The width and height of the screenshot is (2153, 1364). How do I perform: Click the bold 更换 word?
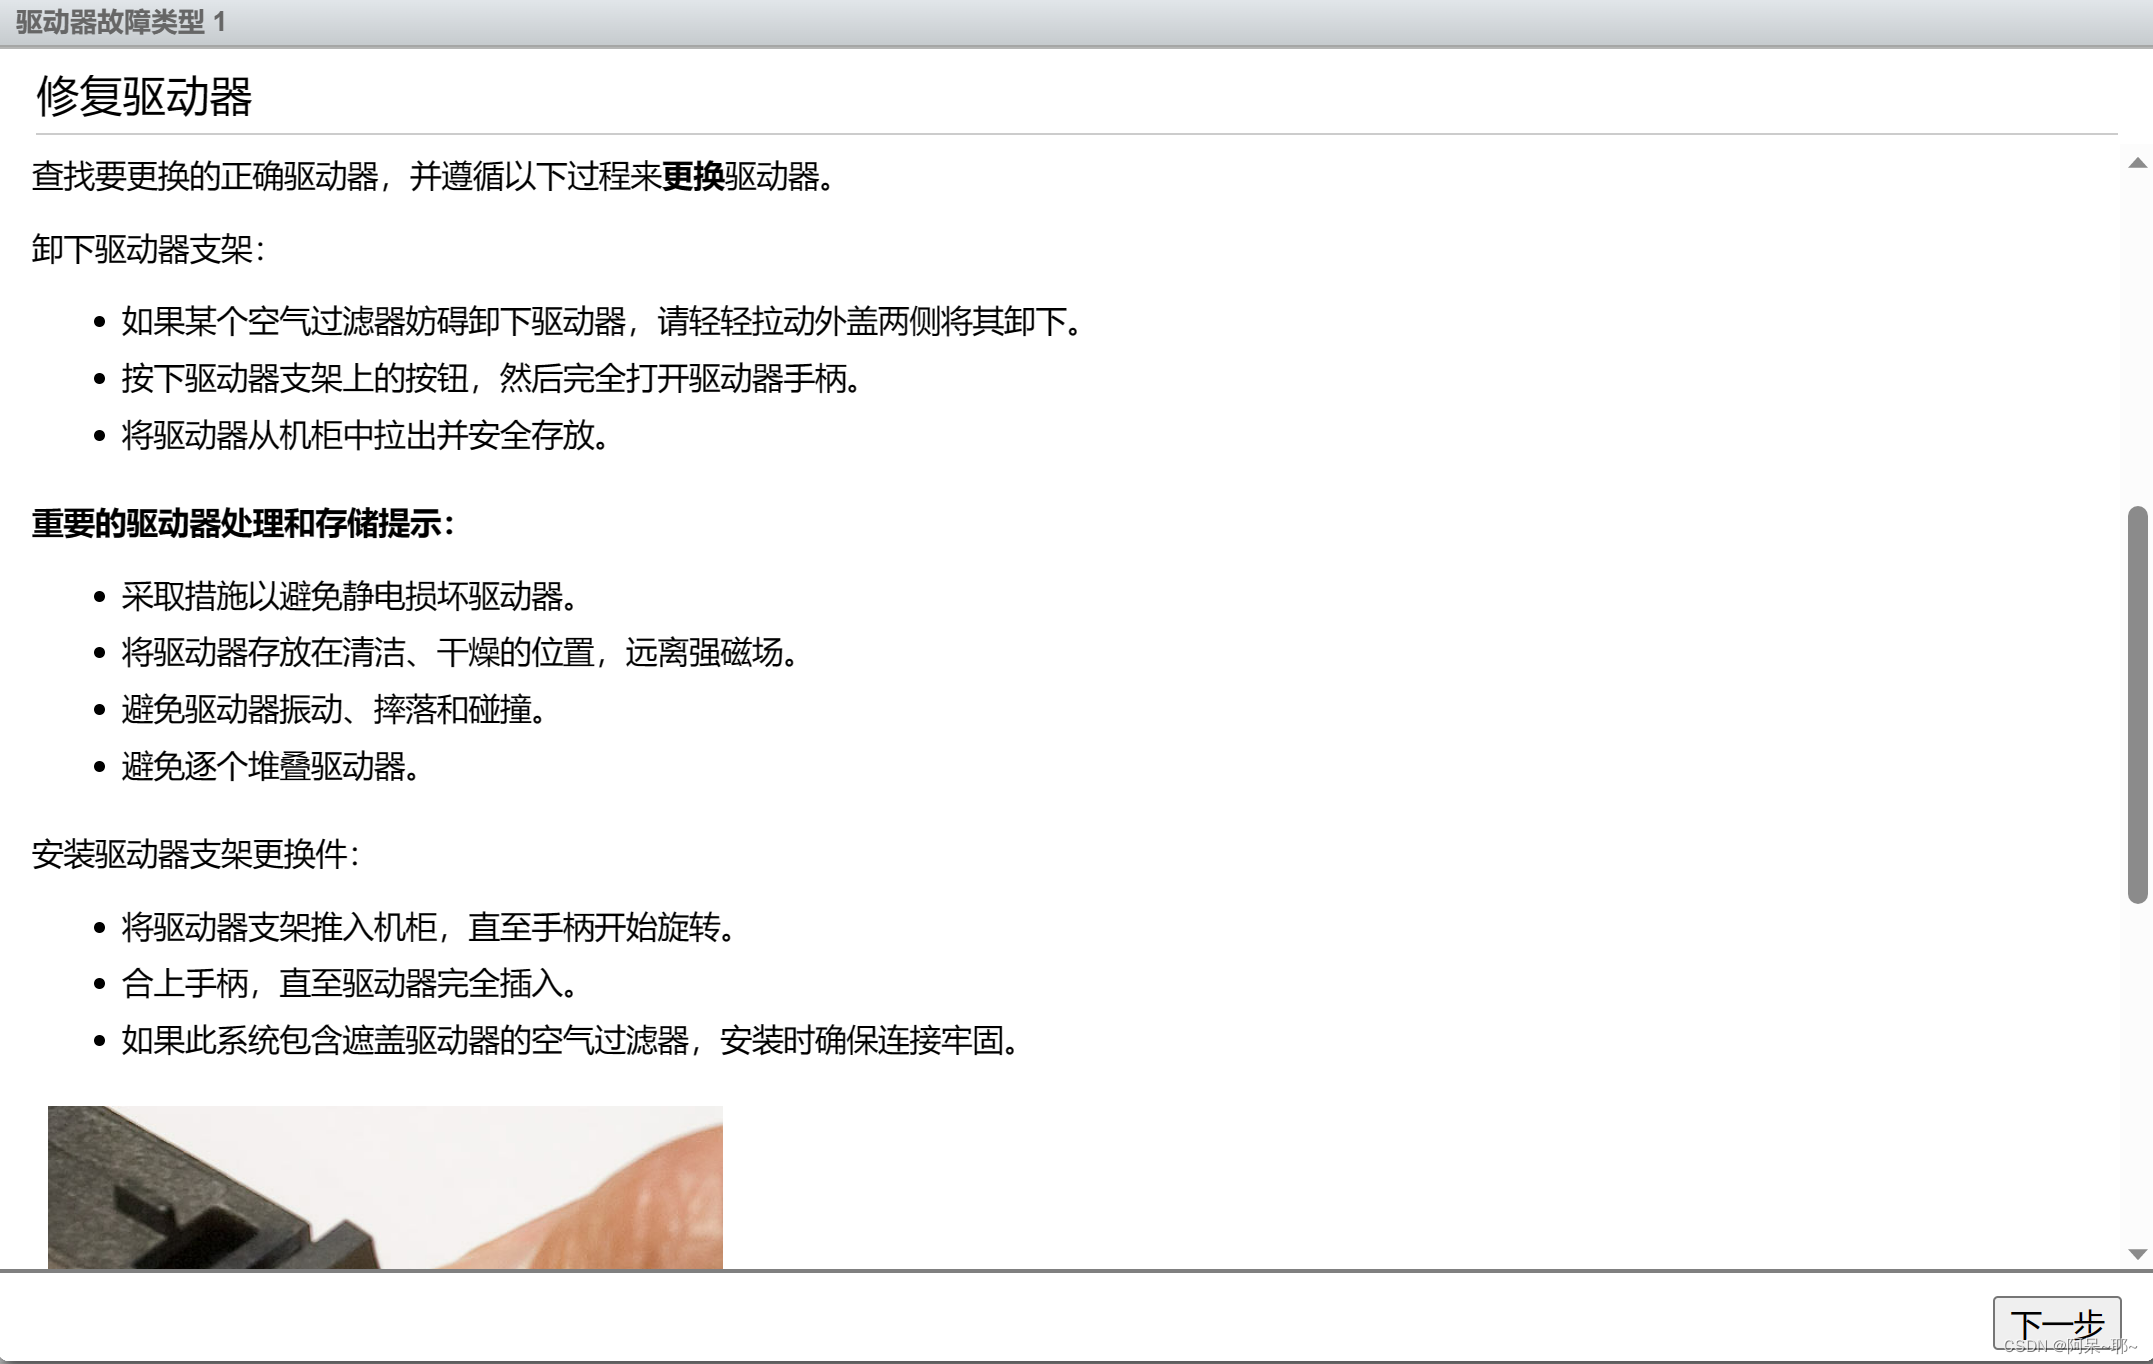[692, 177]
